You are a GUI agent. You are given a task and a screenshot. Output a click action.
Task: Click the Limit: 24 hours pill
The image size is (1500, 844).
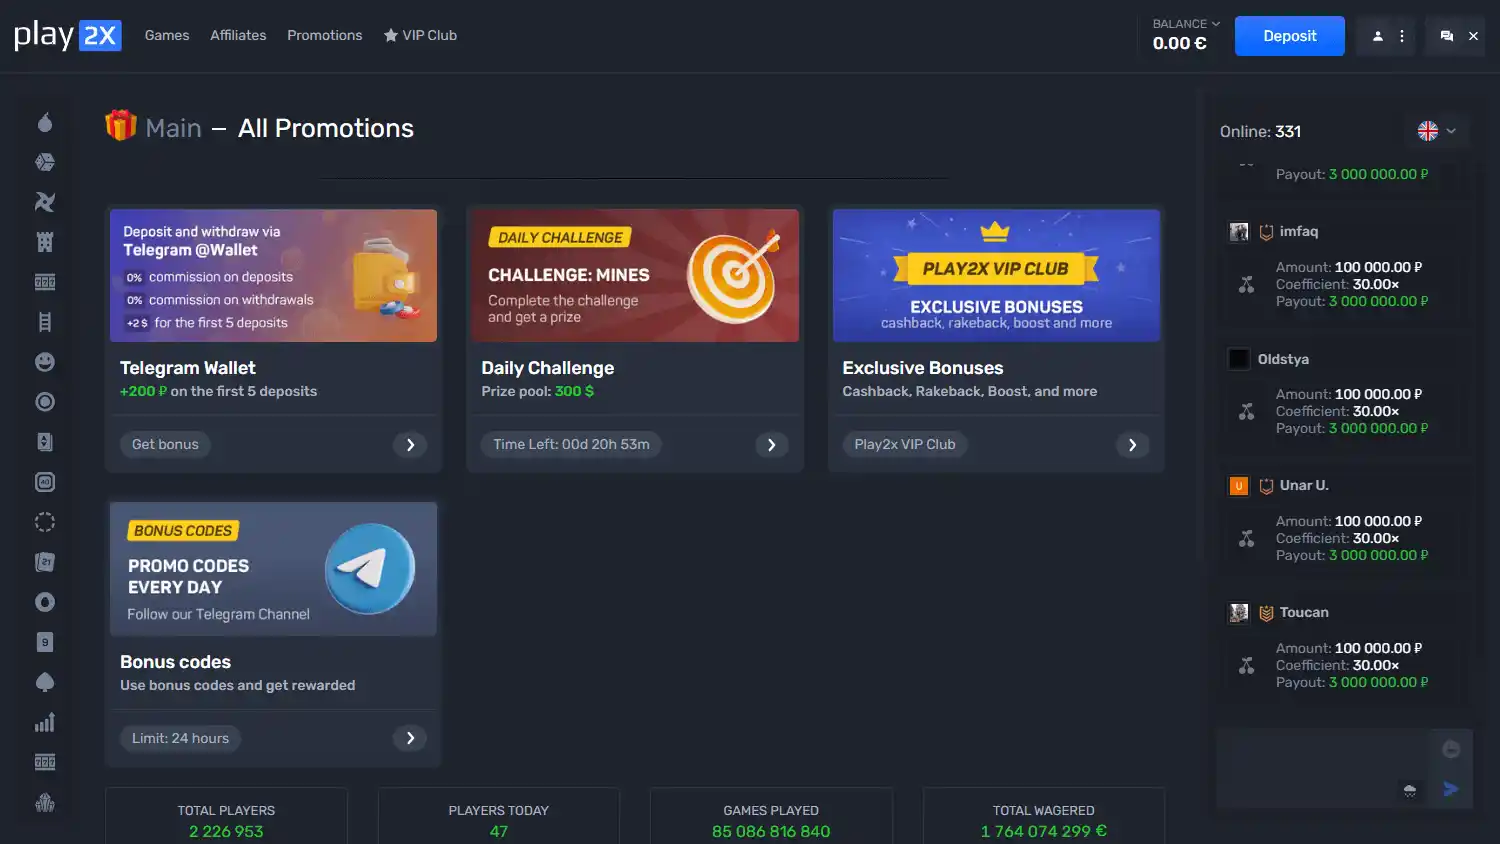(180, 738)
